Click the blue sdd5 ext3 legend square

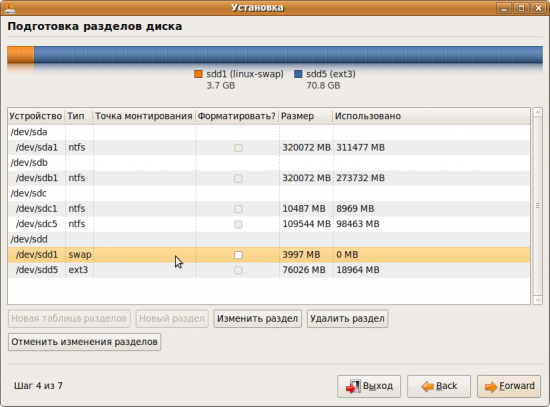(x=298, y=74)
